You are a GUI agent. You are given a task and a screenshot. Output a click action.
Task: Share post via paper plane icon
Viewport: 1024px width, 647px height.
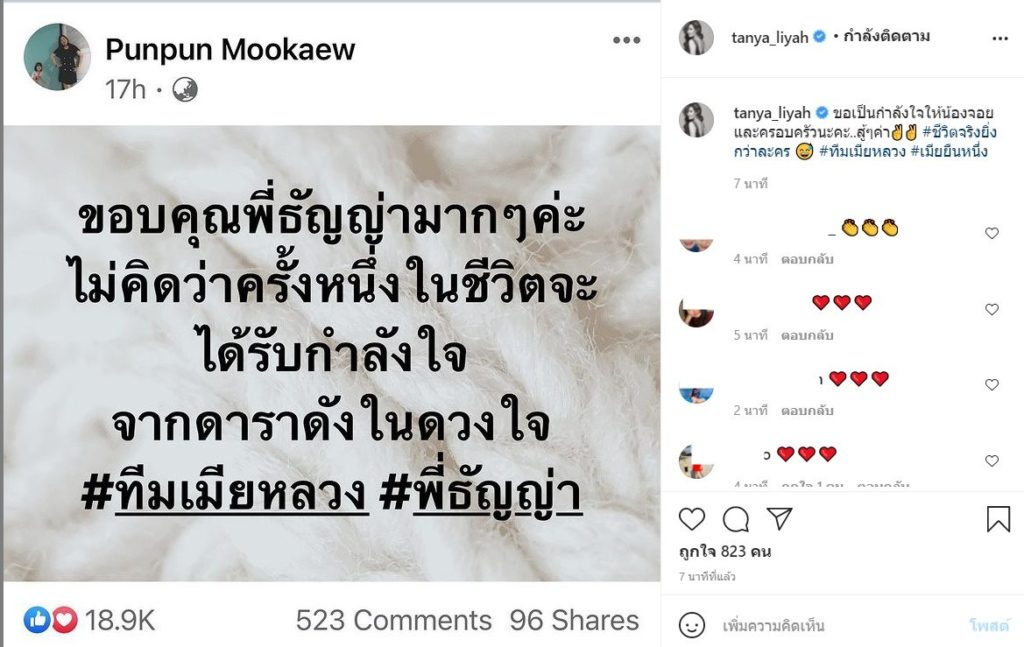(779, 518)
